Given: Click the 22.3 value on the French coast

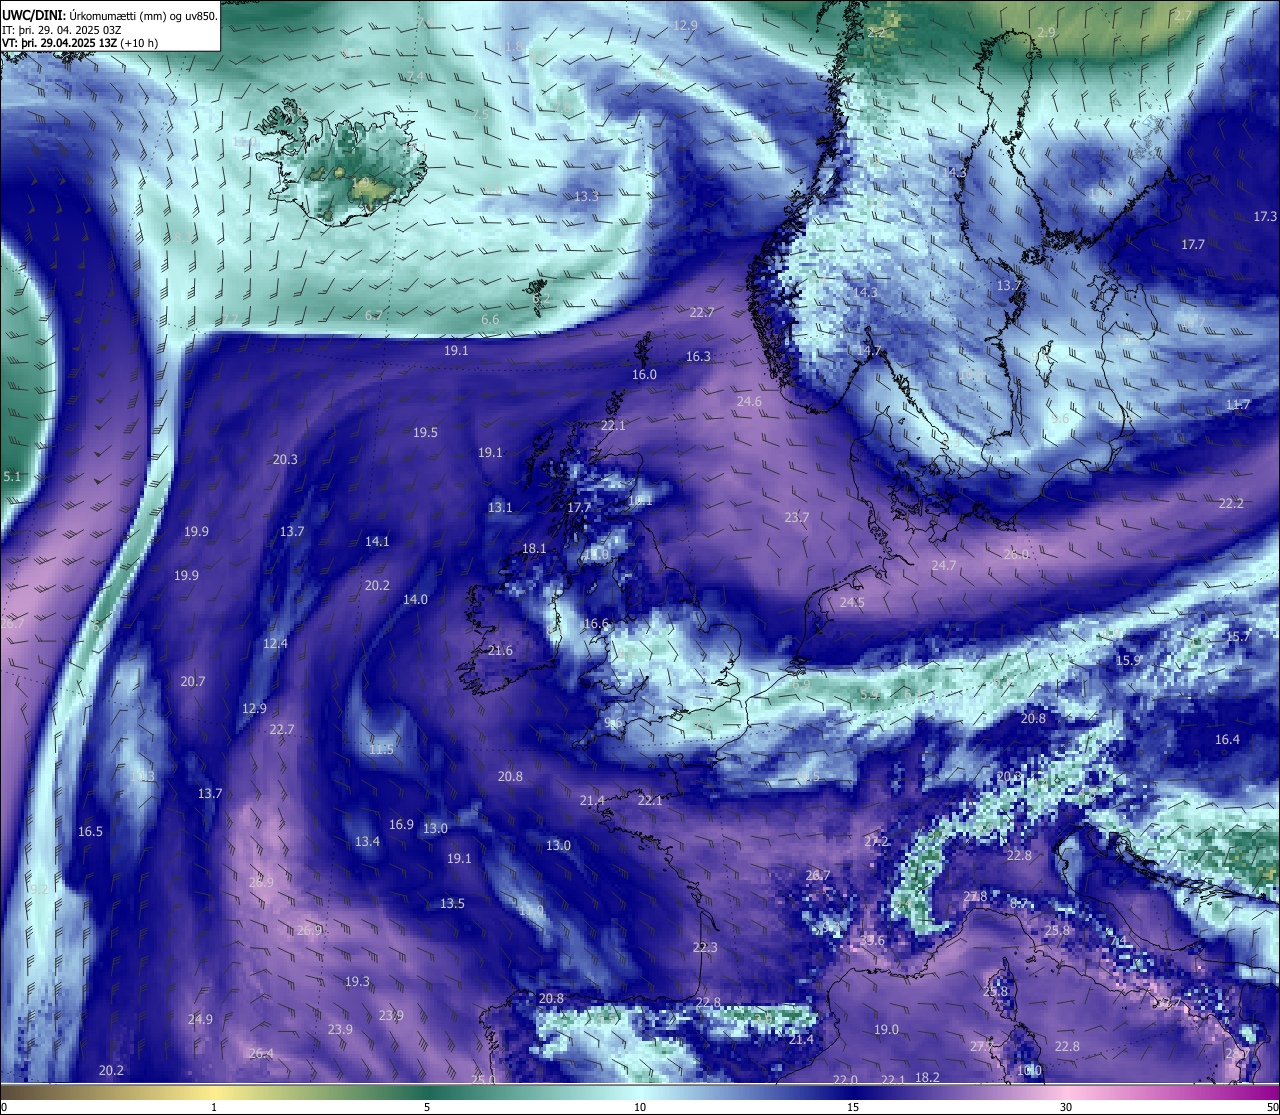Looking at the screenshot, I should (x=705, y=948).
